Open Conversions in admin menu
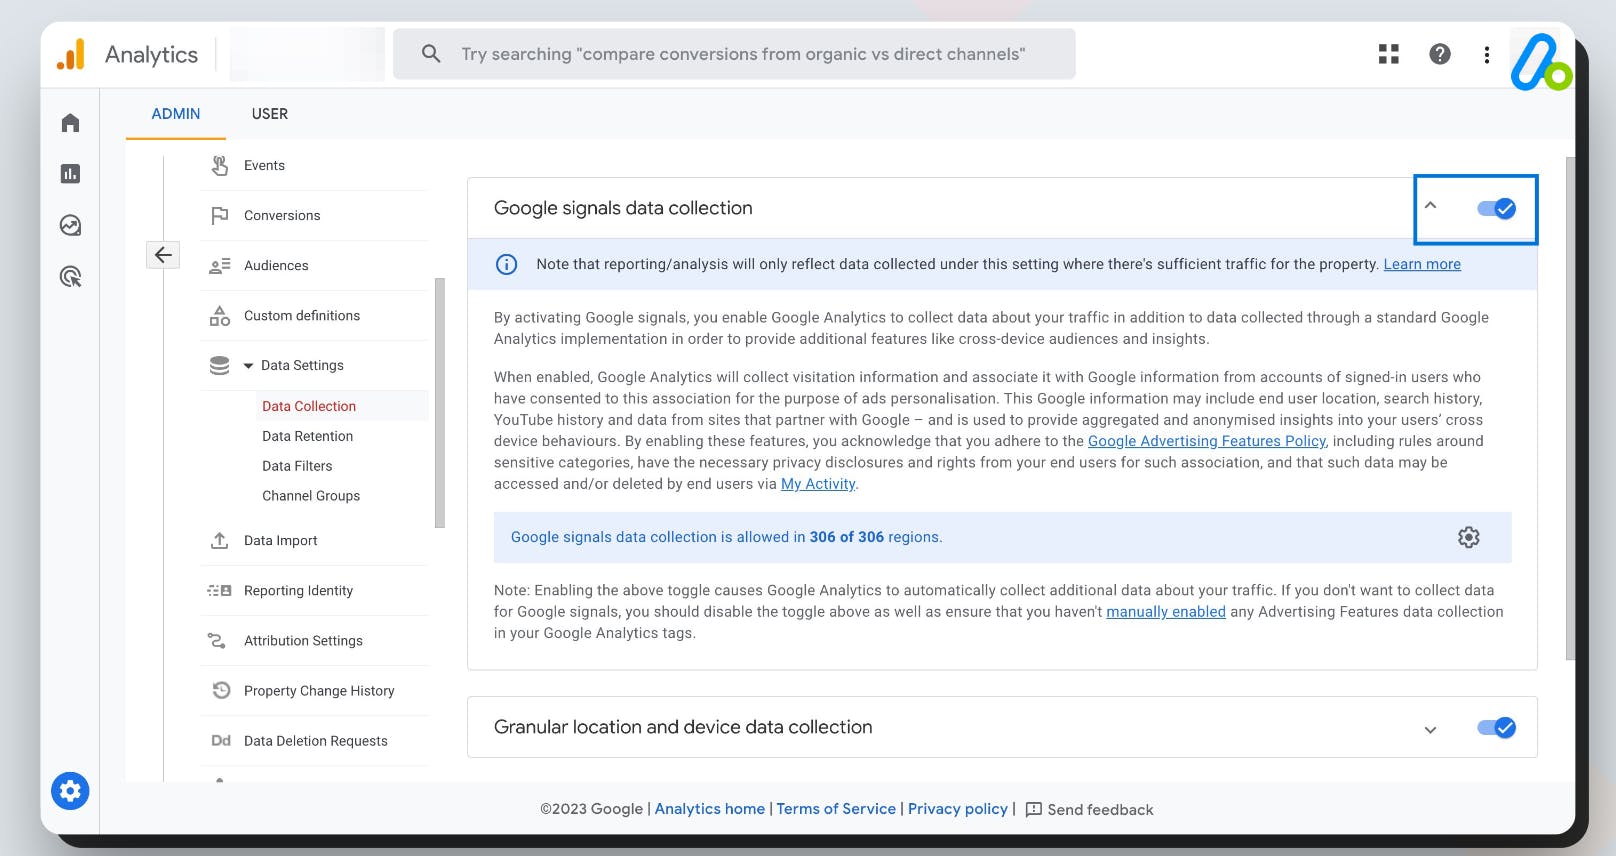Screen dimensions: 1616x856 point(282,215)
